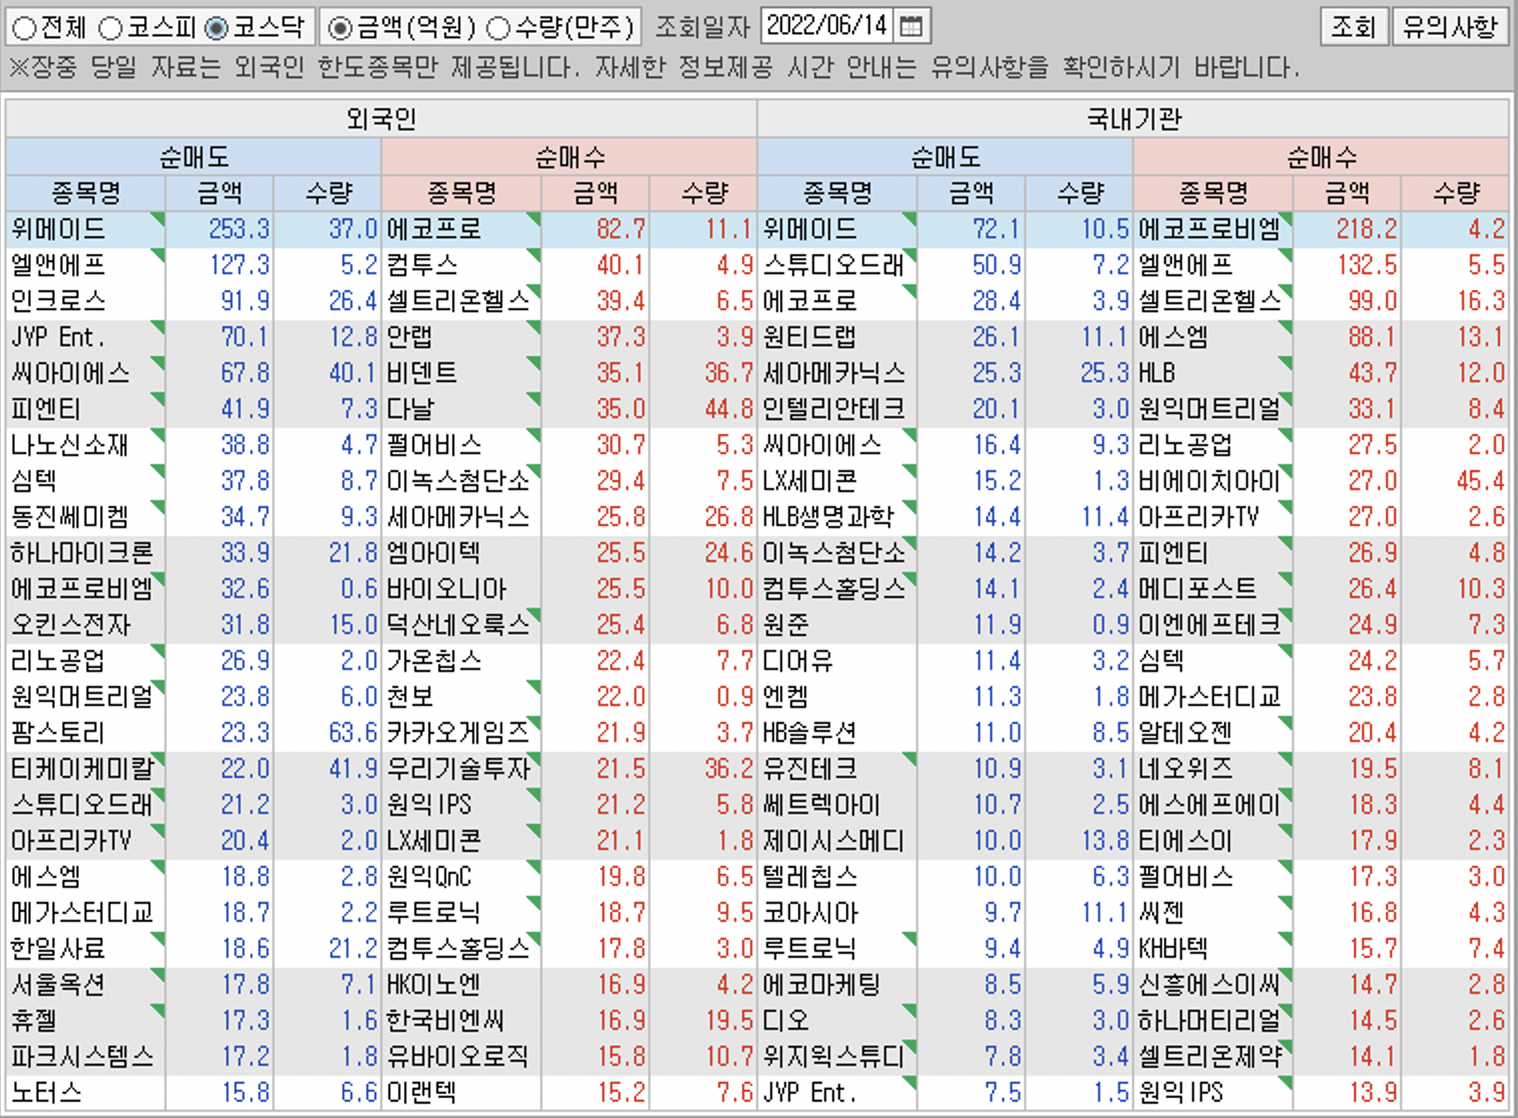
Task: Select 에코프로 in foreign net-buy column
Action: pos(434,229)
